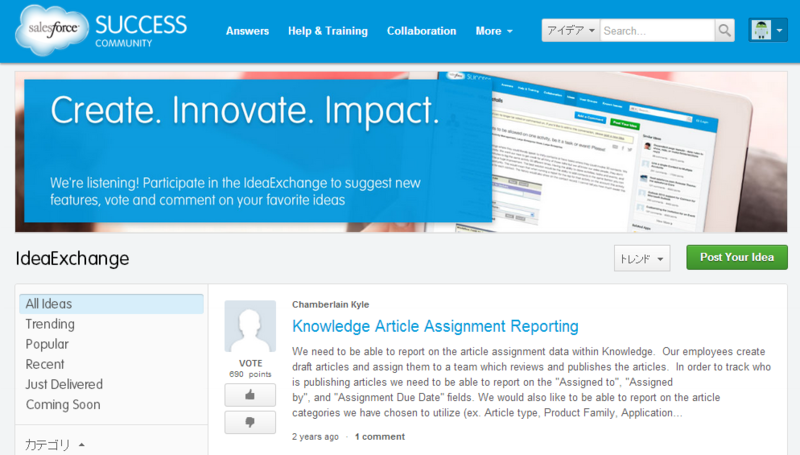Open the 1 comment link
This screenshot has width=800, height=455.
pyautogui.click(x=380, y=437)
